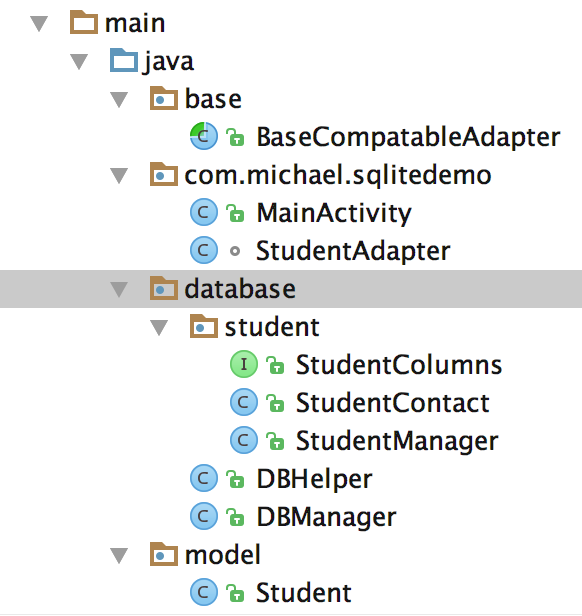This screenshot has width=582, height=616.
Task: Click the class icon beside DBHelper
Action: (204, 478)
